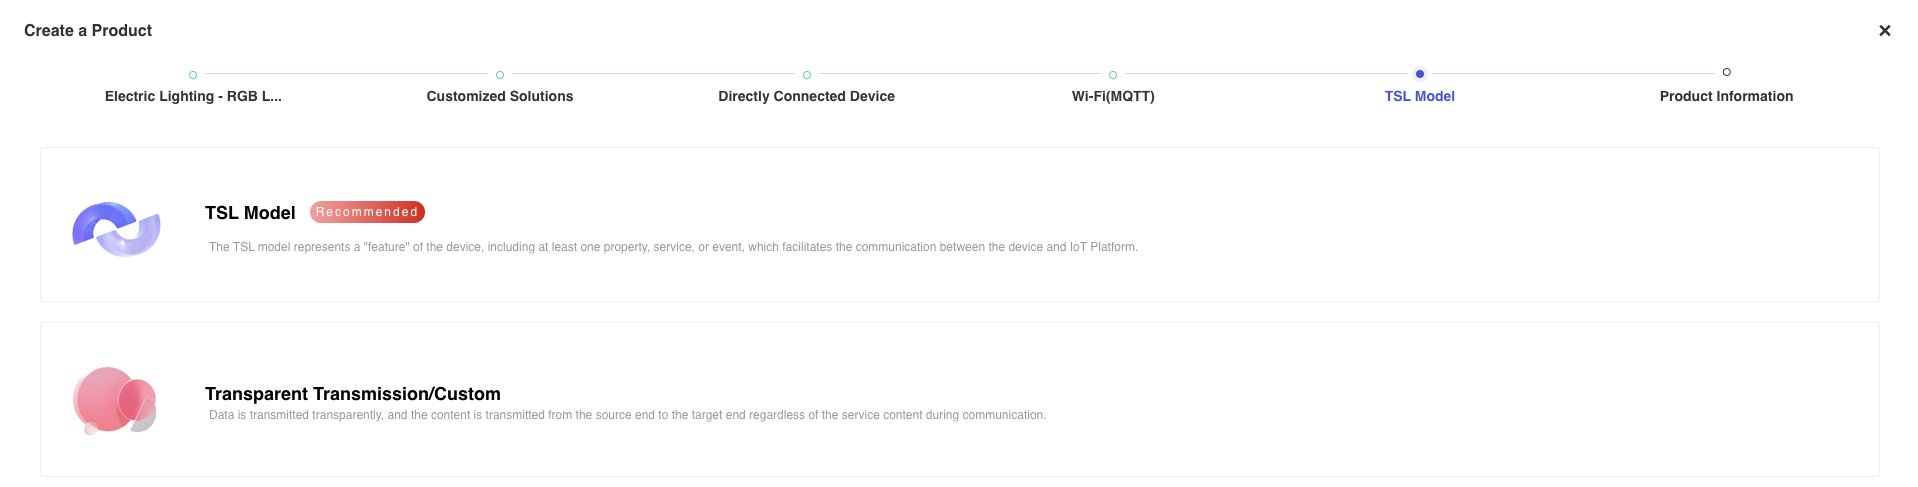The width and height of the screenshot is (1918, 487).
Task: Click the TSL model description text
Action: pos(673,247)
